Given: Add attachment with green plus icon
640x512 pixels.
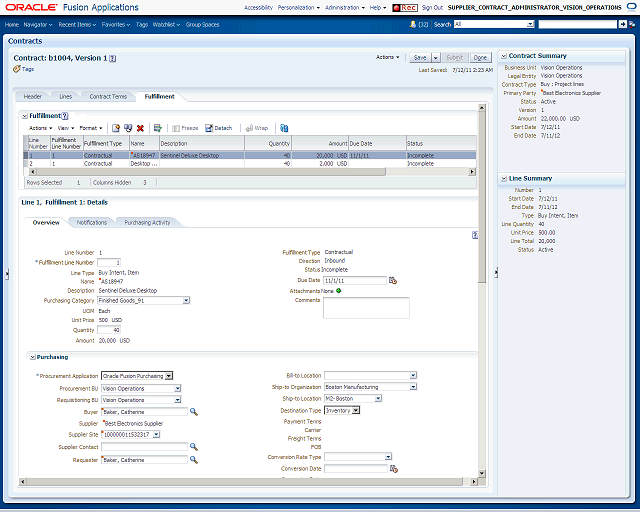Looking at the screenshot, I should 338,291.
